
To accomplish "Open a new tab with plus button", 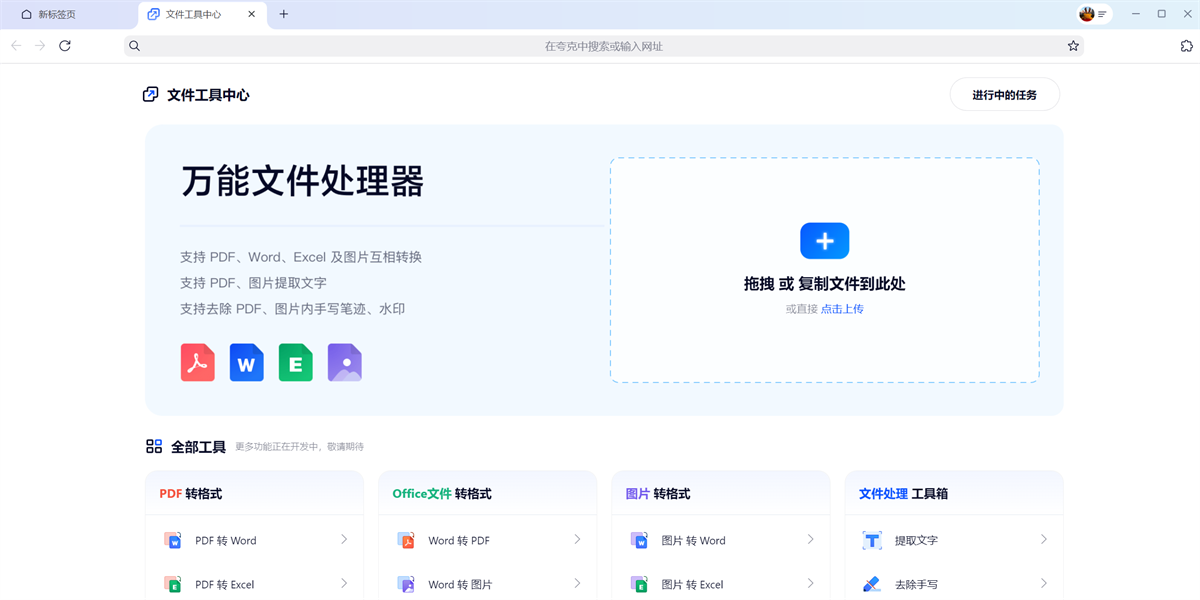I will (284, 14).
